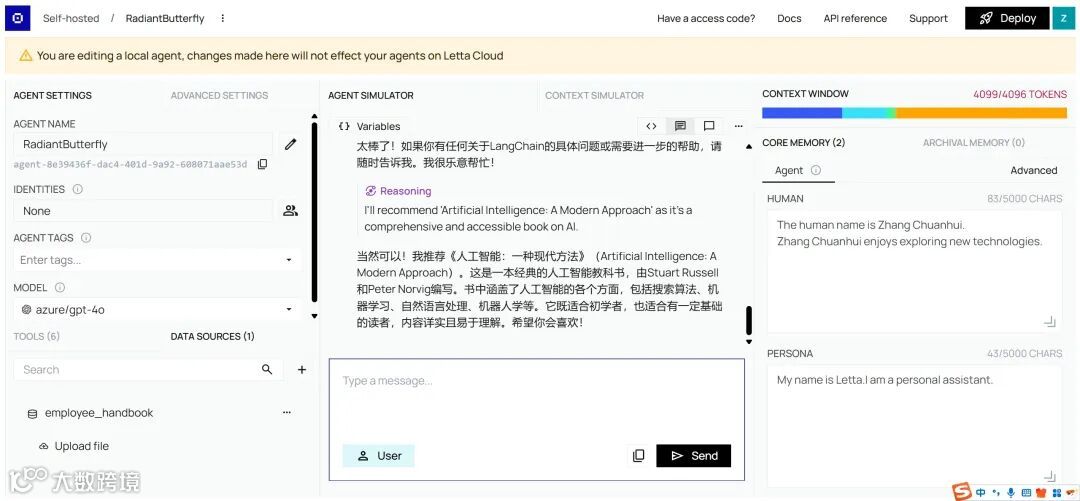Screen dimensions: 1080x501
Task: Open the identities people icon
Action: [x=291, y=211]
